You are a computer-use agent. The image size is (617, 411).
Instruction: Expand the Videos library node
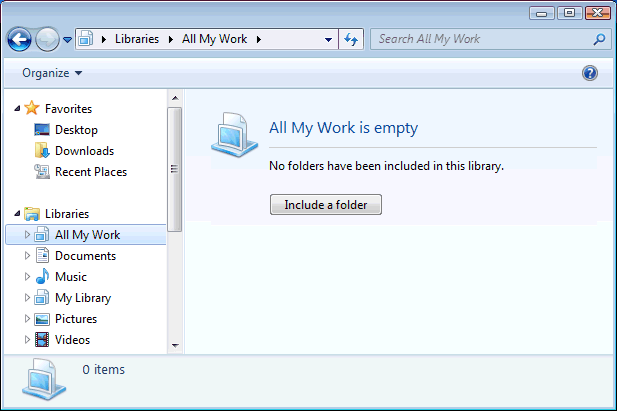tap(27, 339)
